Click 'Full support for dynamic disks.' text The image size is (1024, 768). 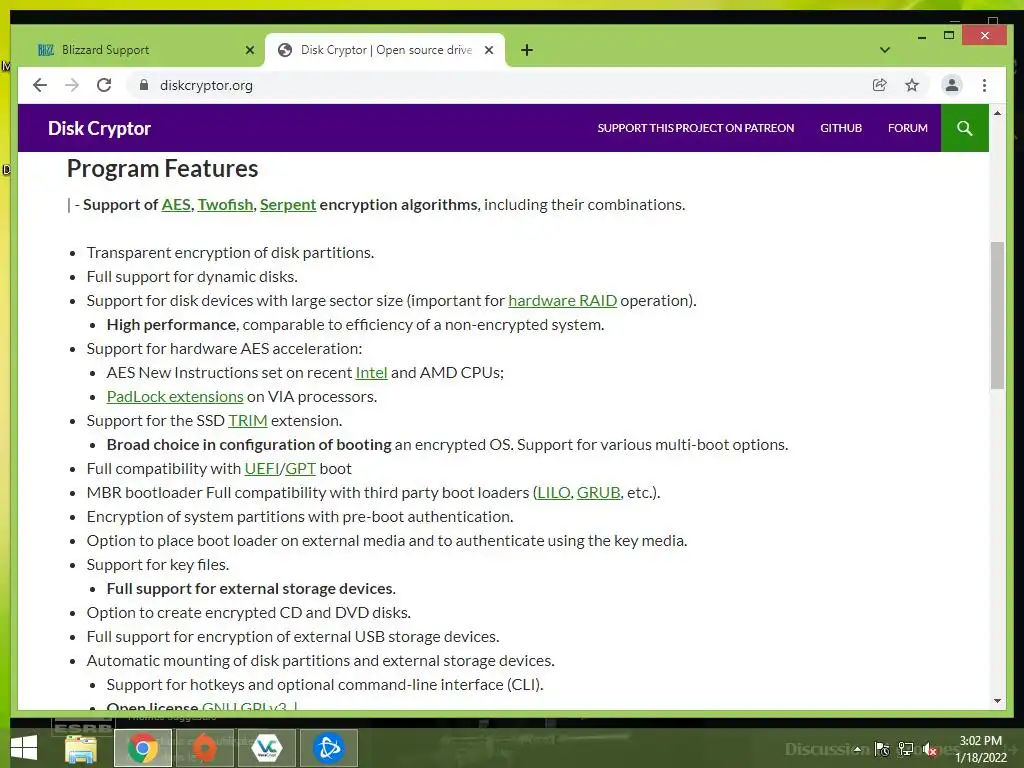click(x=192, y=277)
